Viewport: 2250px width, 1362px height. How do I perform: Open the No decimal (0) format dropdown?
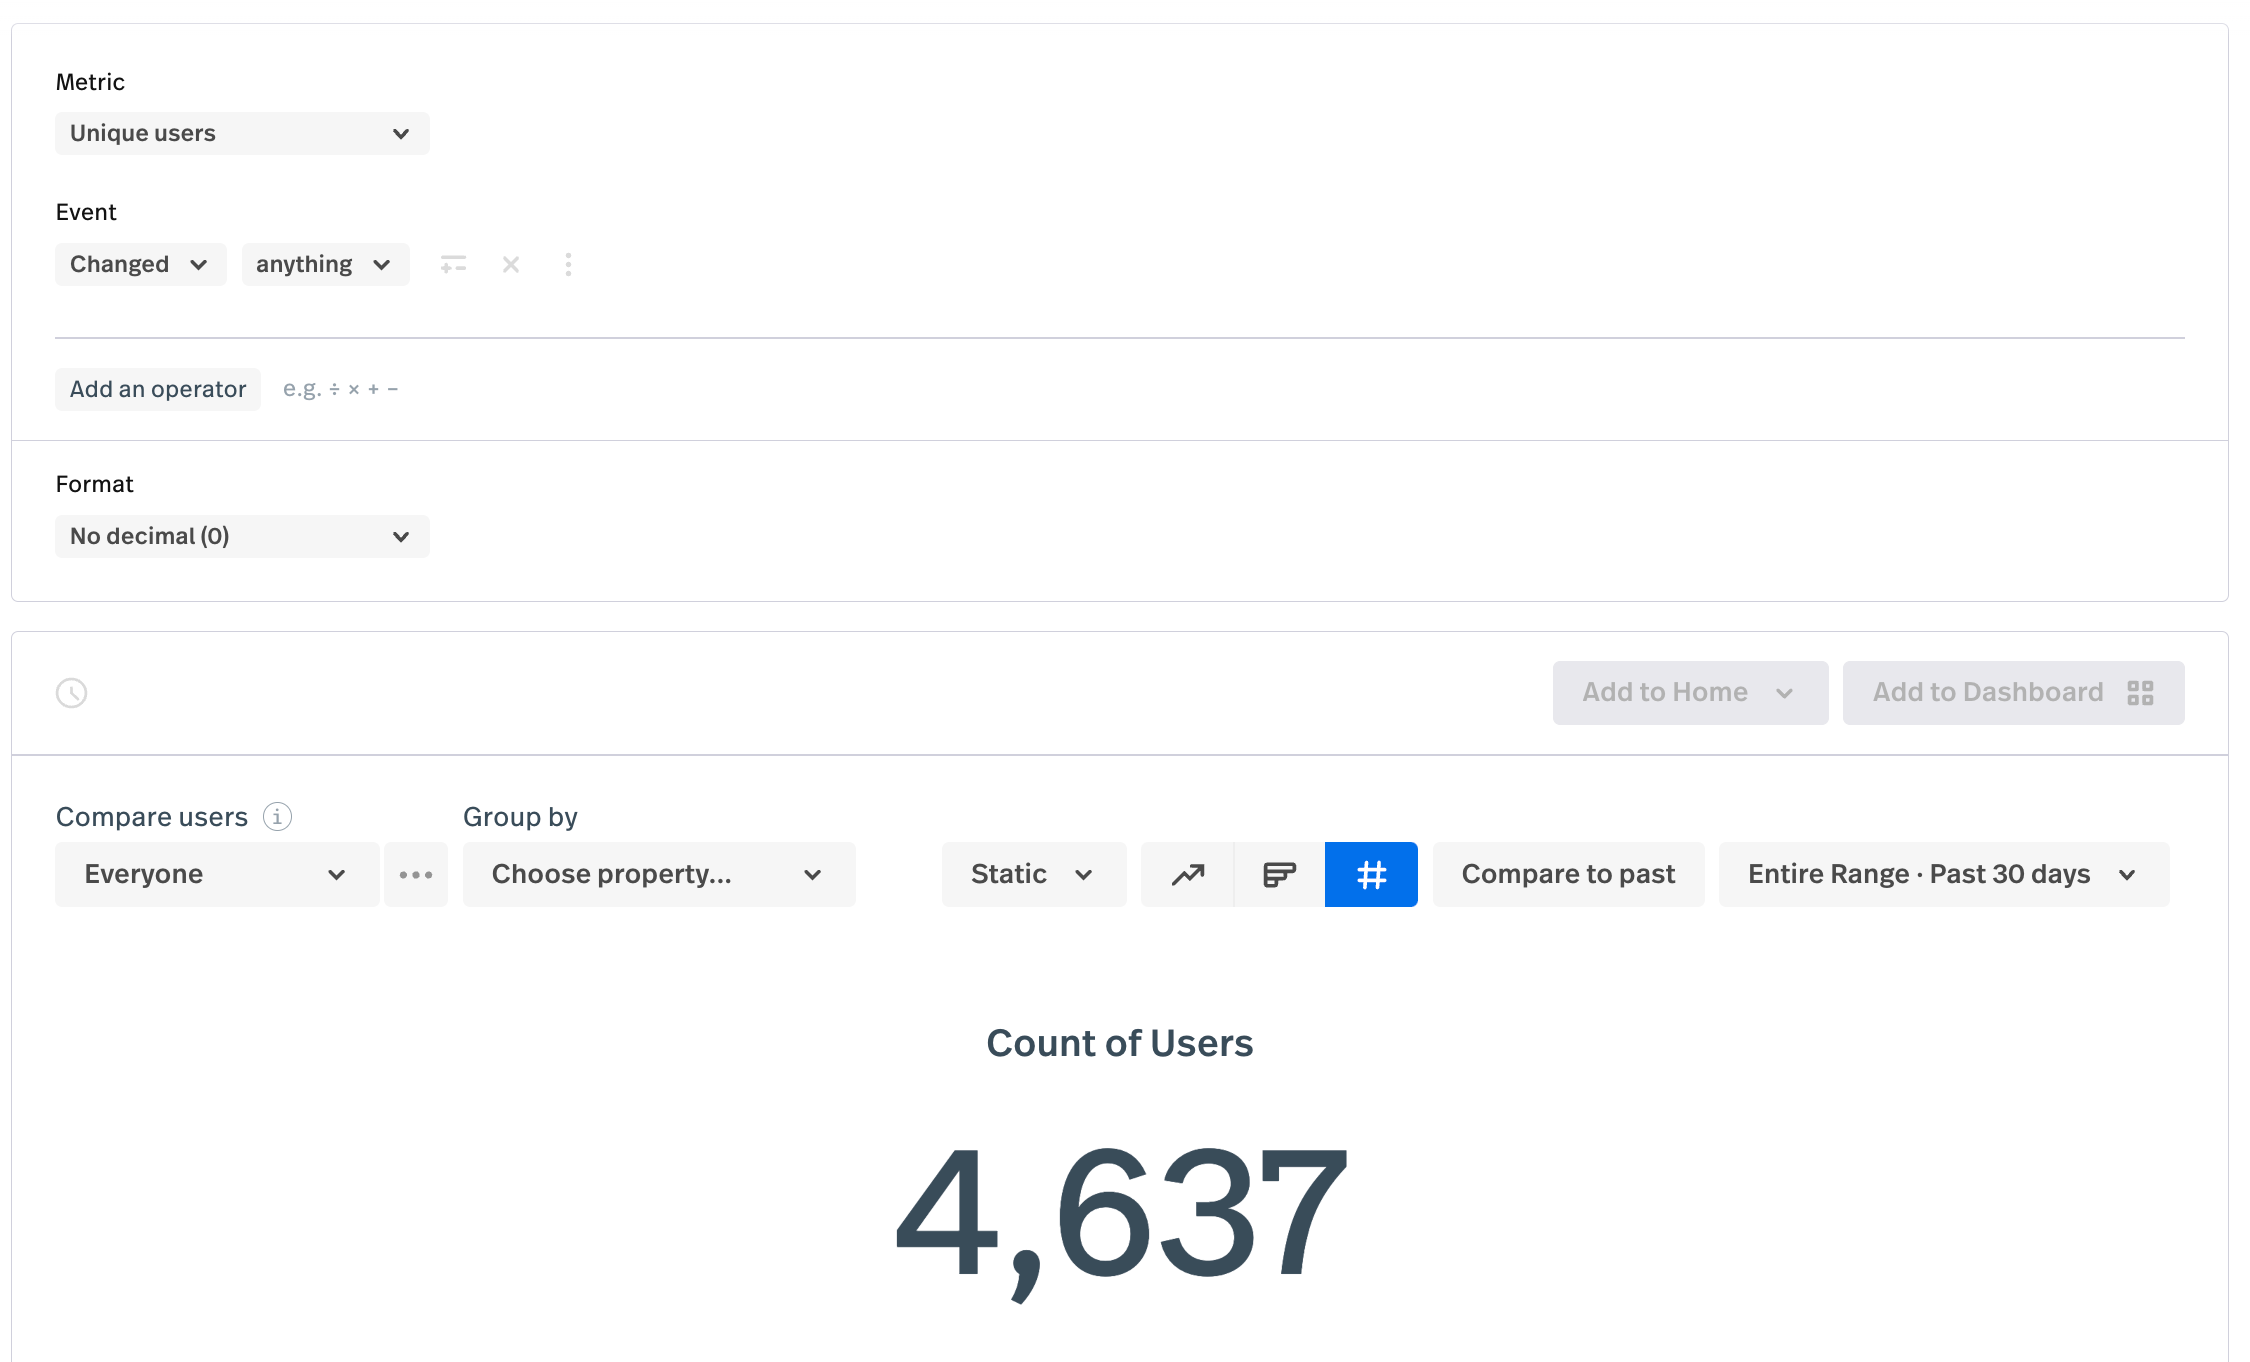tap(242, 536)
